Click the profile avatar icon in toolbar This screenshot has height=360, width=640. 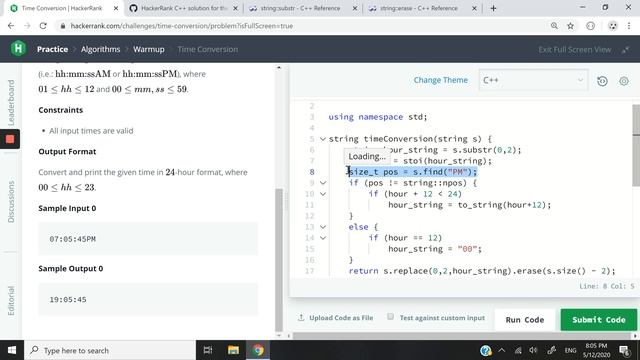coord(613,26)
